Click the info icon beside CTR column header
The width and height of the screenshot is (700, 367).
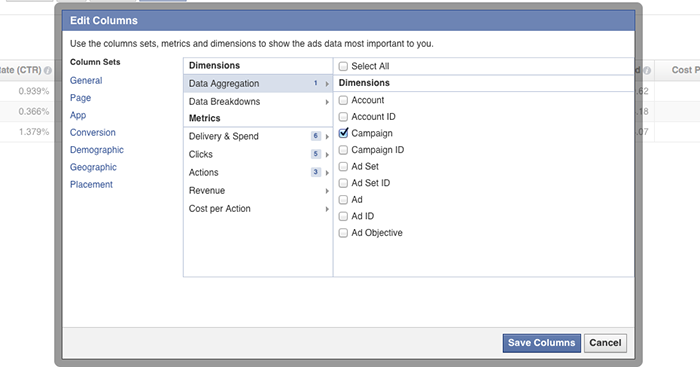[x=48, y=71]
